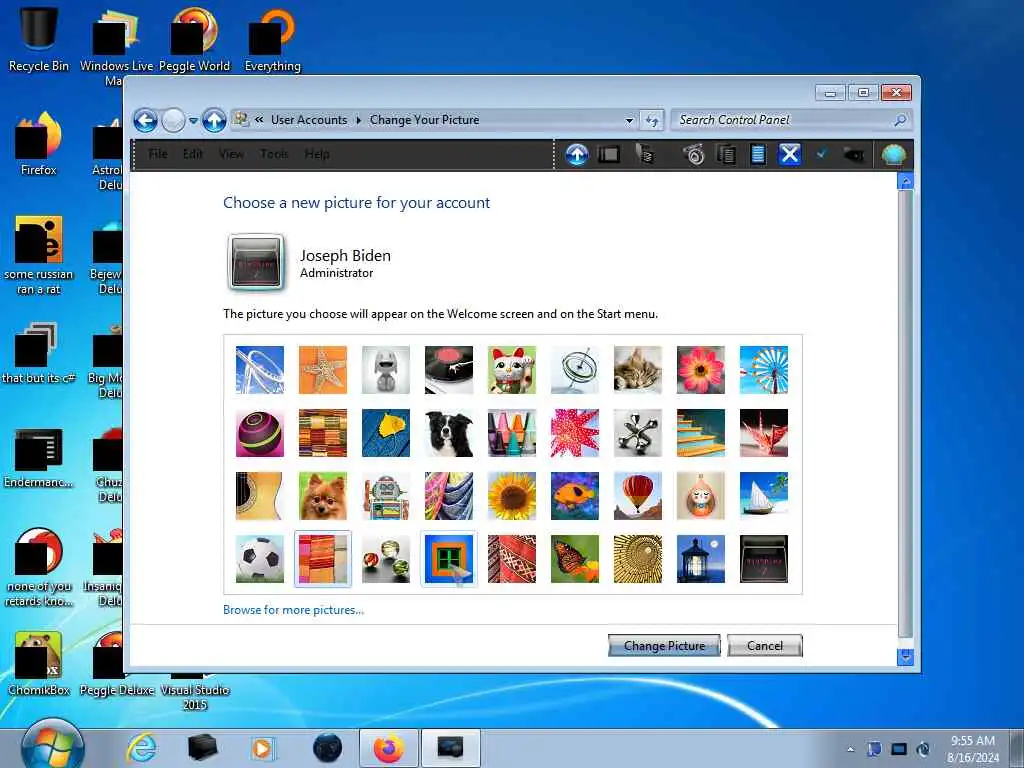Click the Change Picture button
Screen dimensions: 1024x768
coord(664,646)
